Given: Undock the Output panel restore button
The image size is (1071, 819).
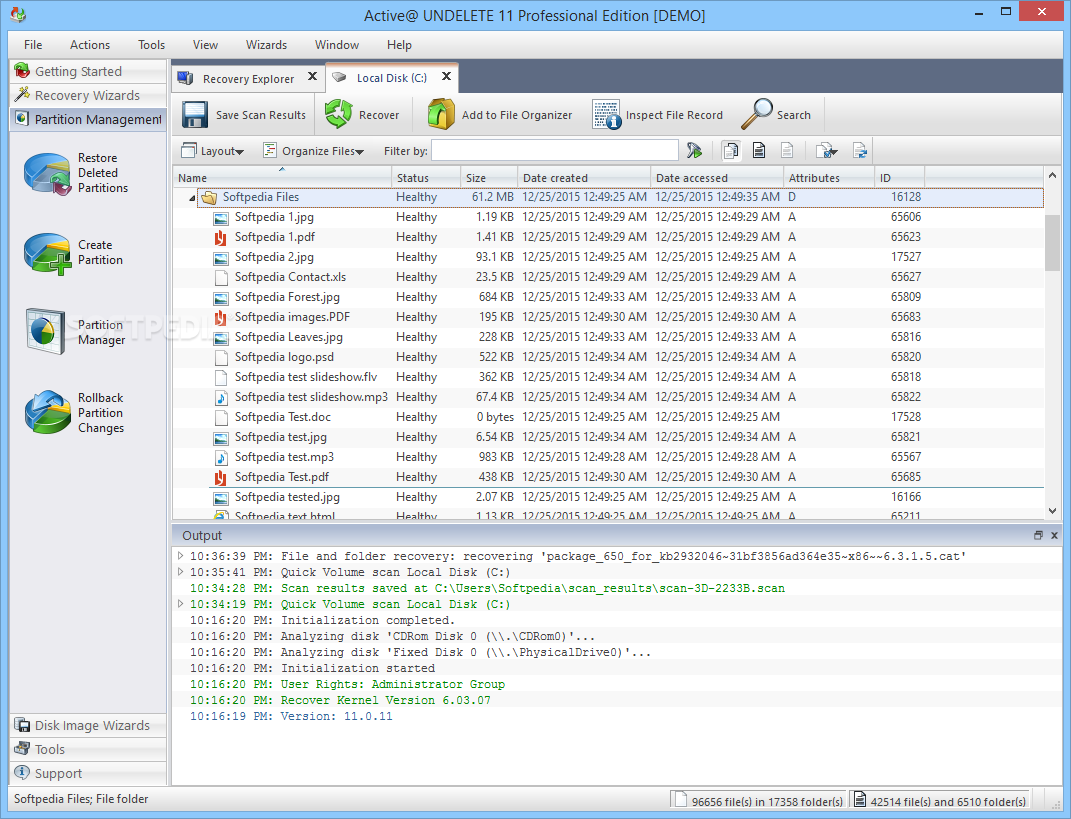Looking at the screenshot, I should coord(1038,536).
